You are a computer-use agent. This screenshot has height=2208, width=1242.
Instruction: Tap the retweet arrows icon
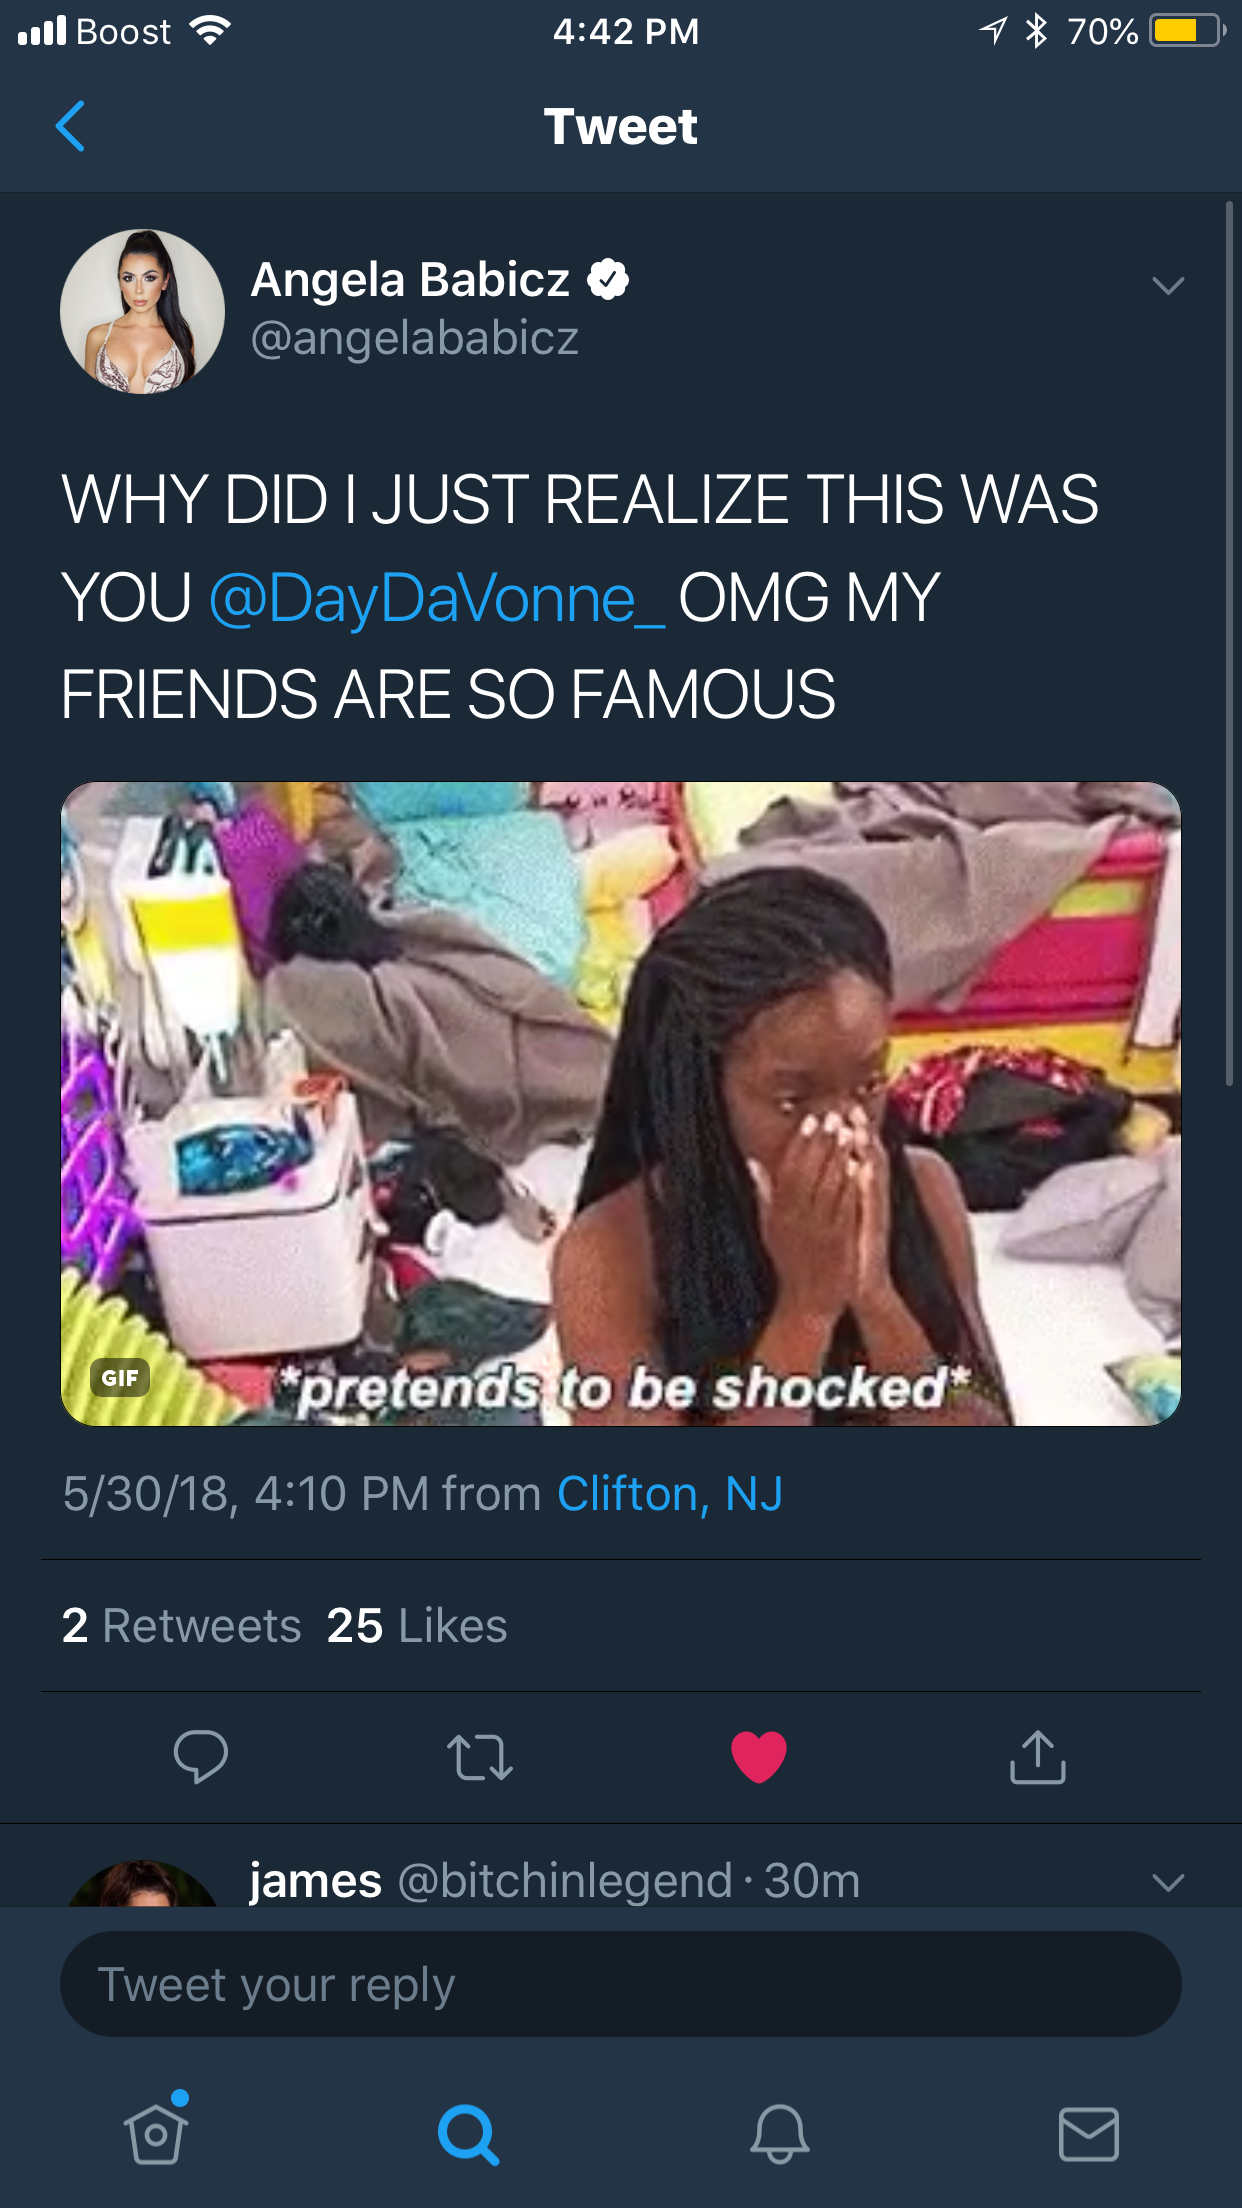pos(480,1758)
